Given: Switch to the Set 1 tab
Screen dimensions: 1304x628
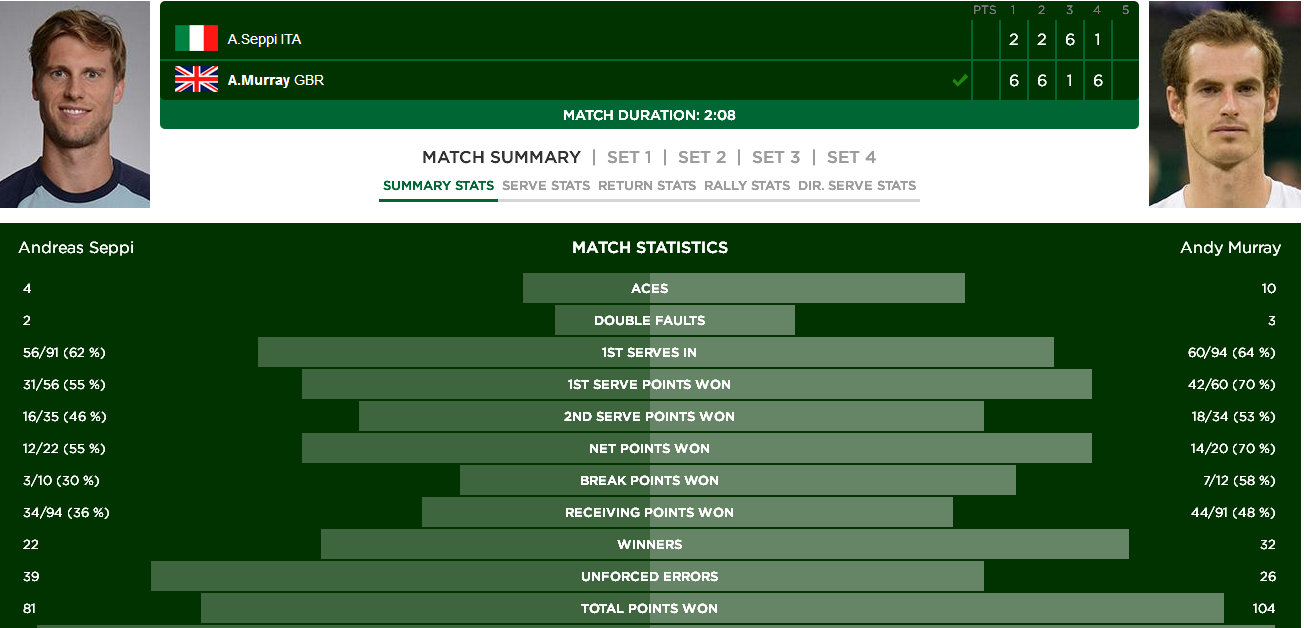Looking at the screenshot, I should (x=629, y=157).
